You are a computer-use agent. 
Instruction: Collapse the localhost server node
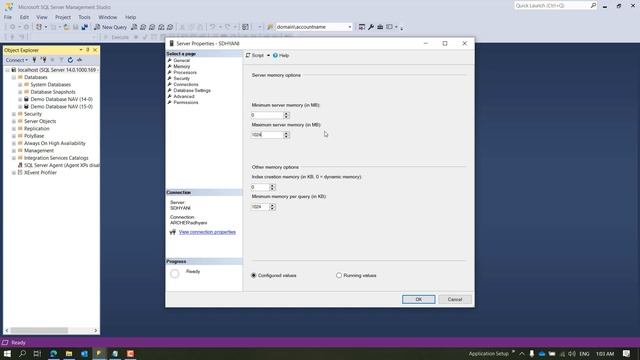pyautogui.click(x=7, y=70)
